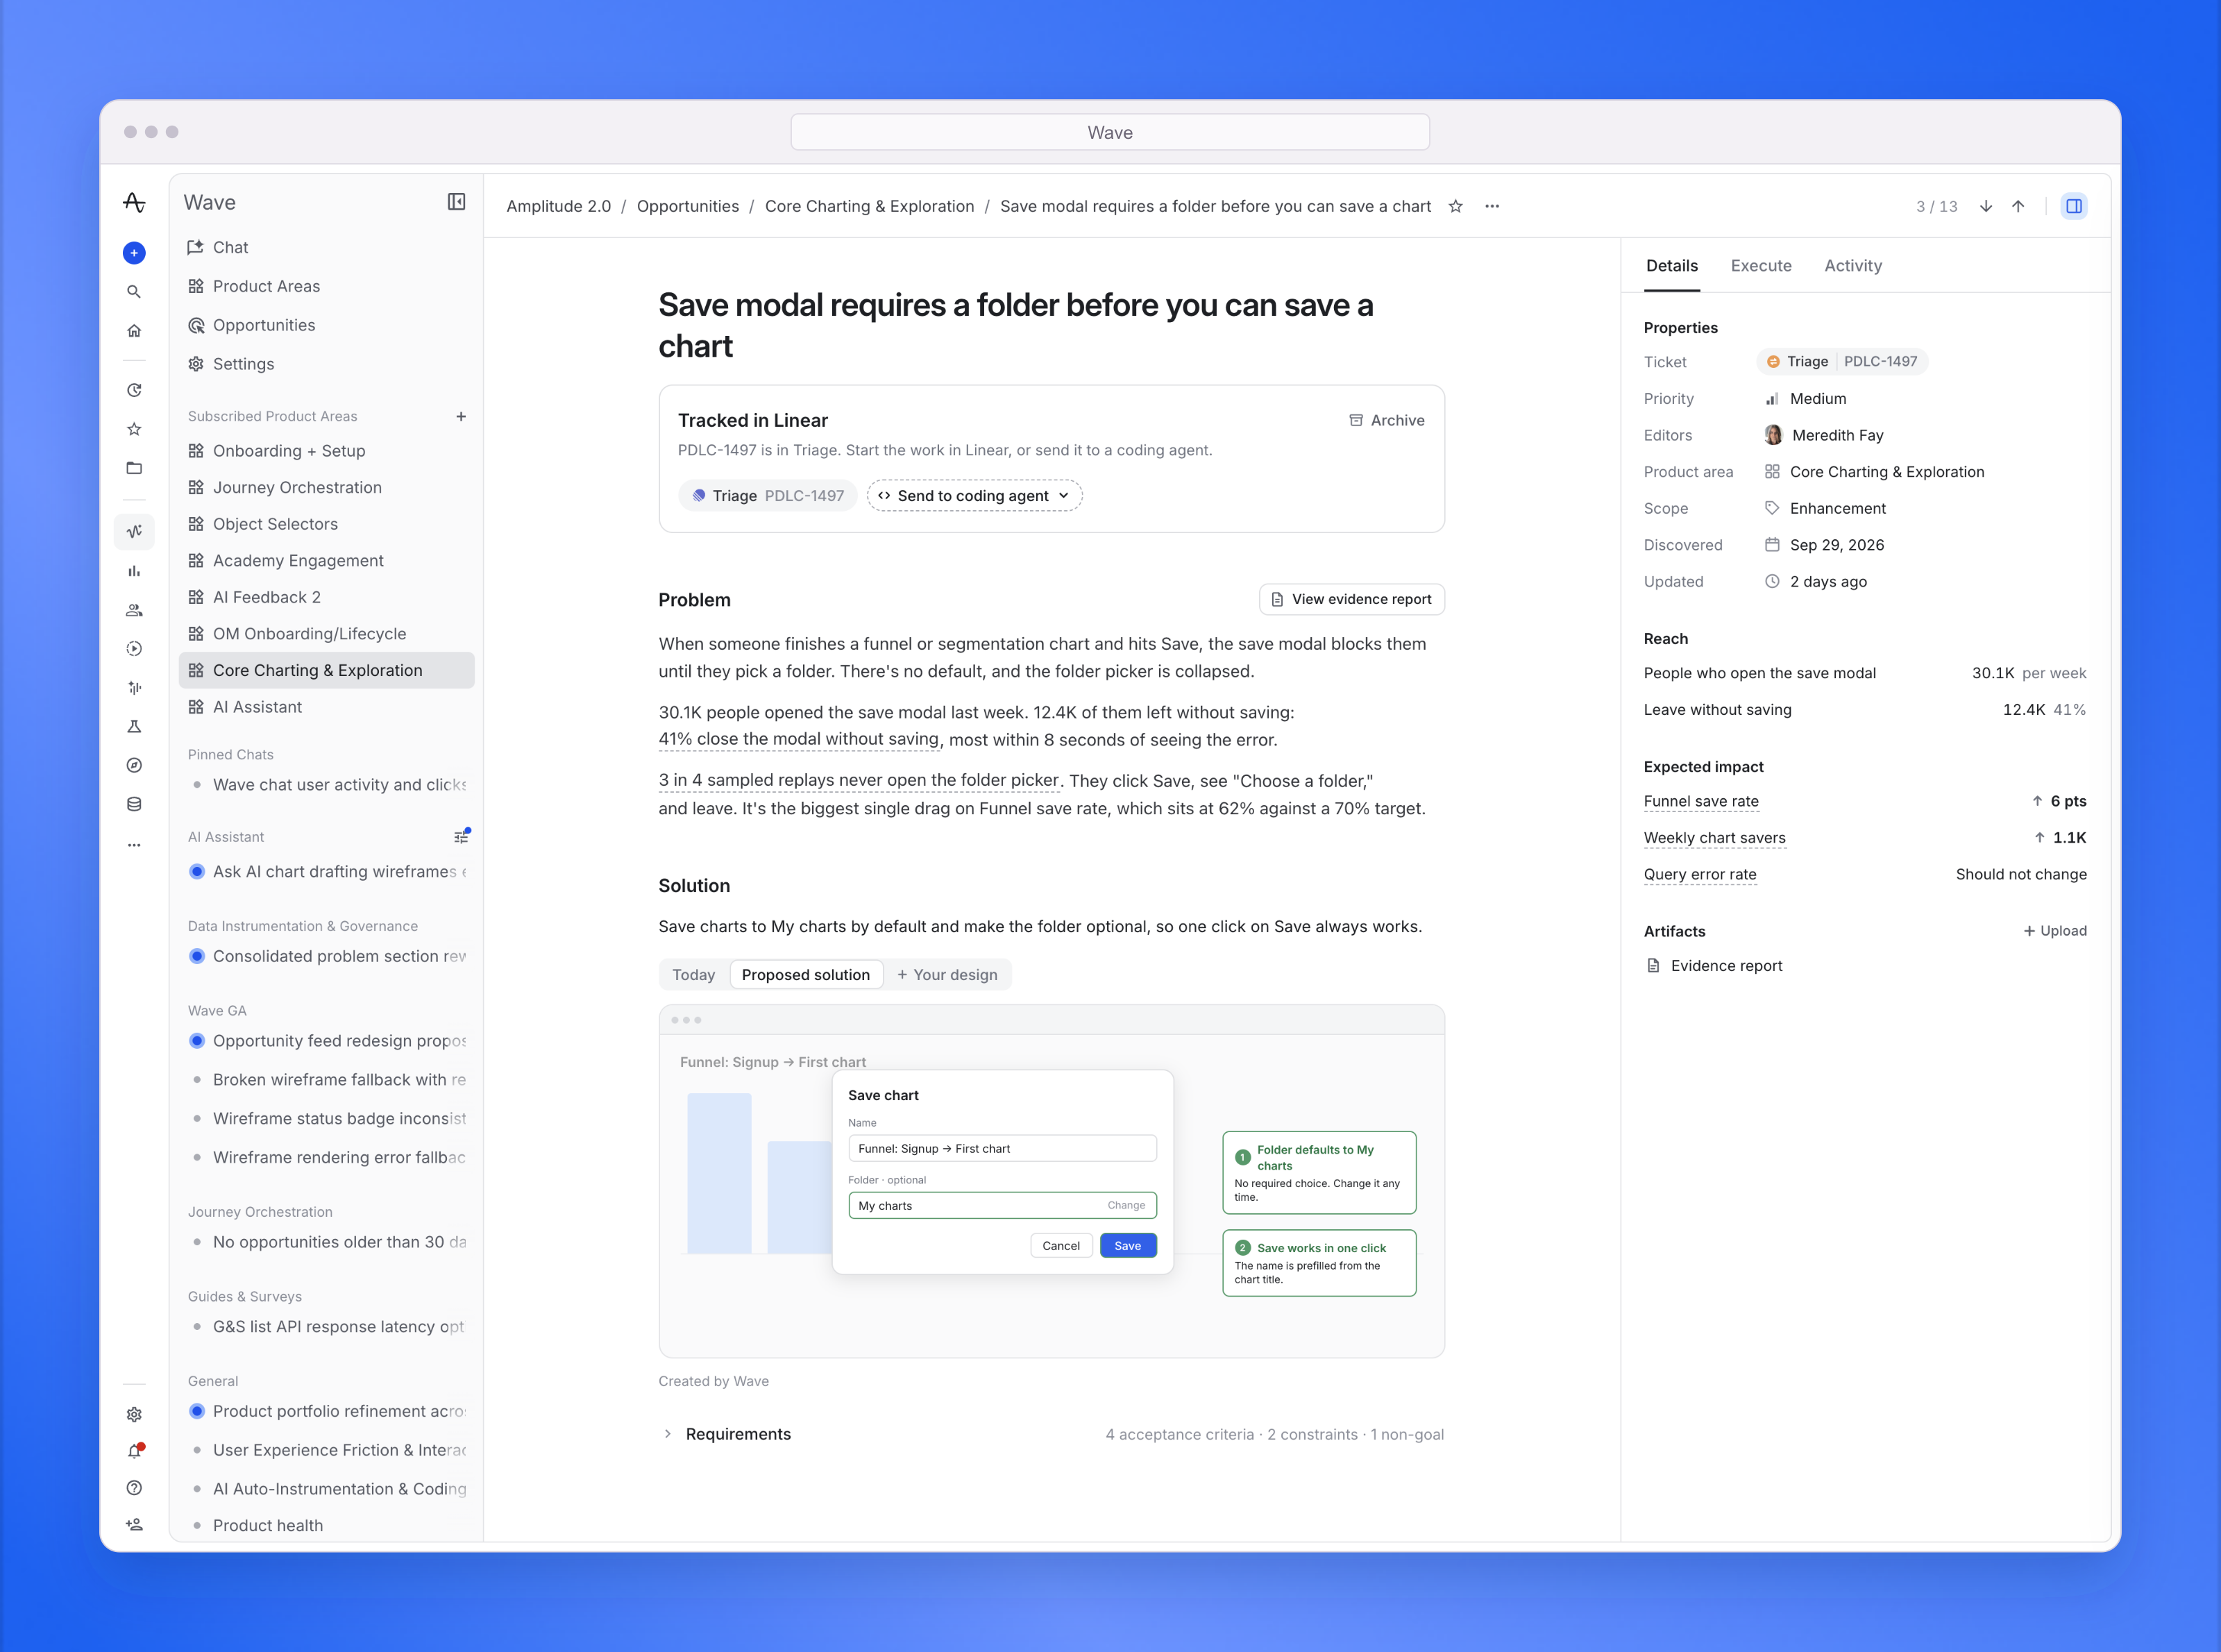Select AI Feedback 2 product area
The width and height of the screenshot is (2221, 1652).
point(326,597)
